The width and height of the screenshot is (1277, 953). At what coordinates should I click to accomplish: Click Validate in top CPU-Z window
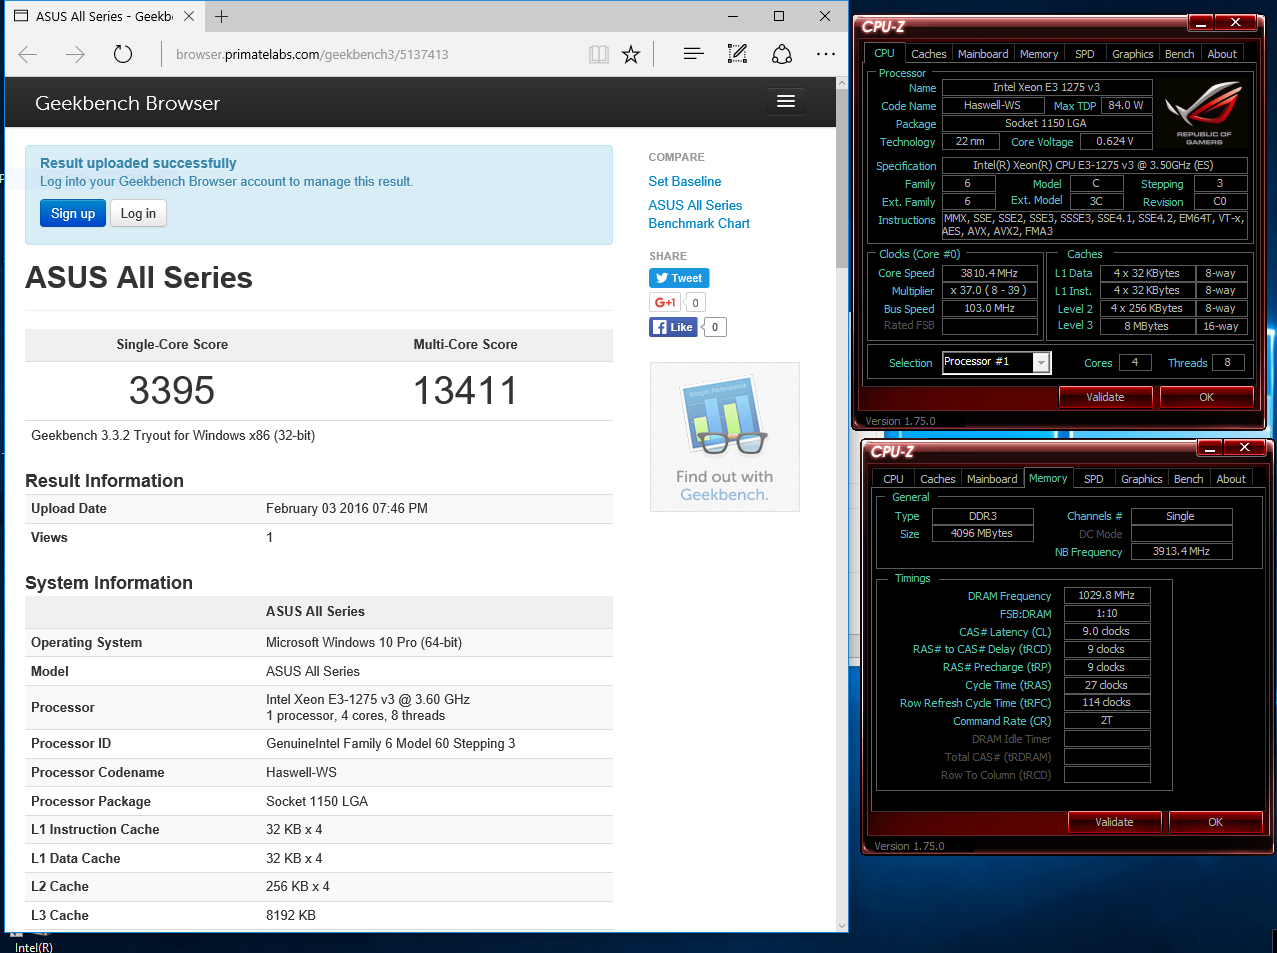pyautogui.click(x=1105, y=397)
